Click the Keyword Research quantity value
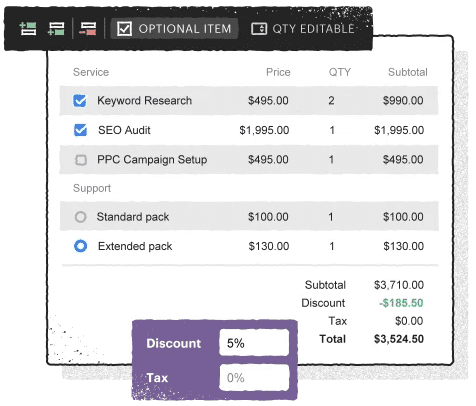476x406 pixels. coord(331,101)
